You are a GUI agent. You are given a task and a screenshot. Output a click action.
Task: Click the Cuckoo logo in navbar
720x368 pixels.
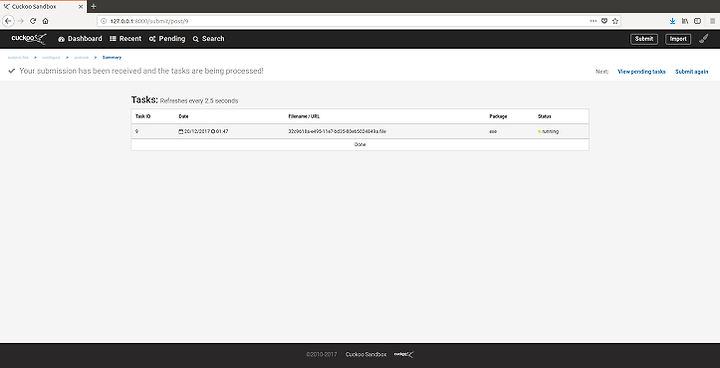coord(28,39)
